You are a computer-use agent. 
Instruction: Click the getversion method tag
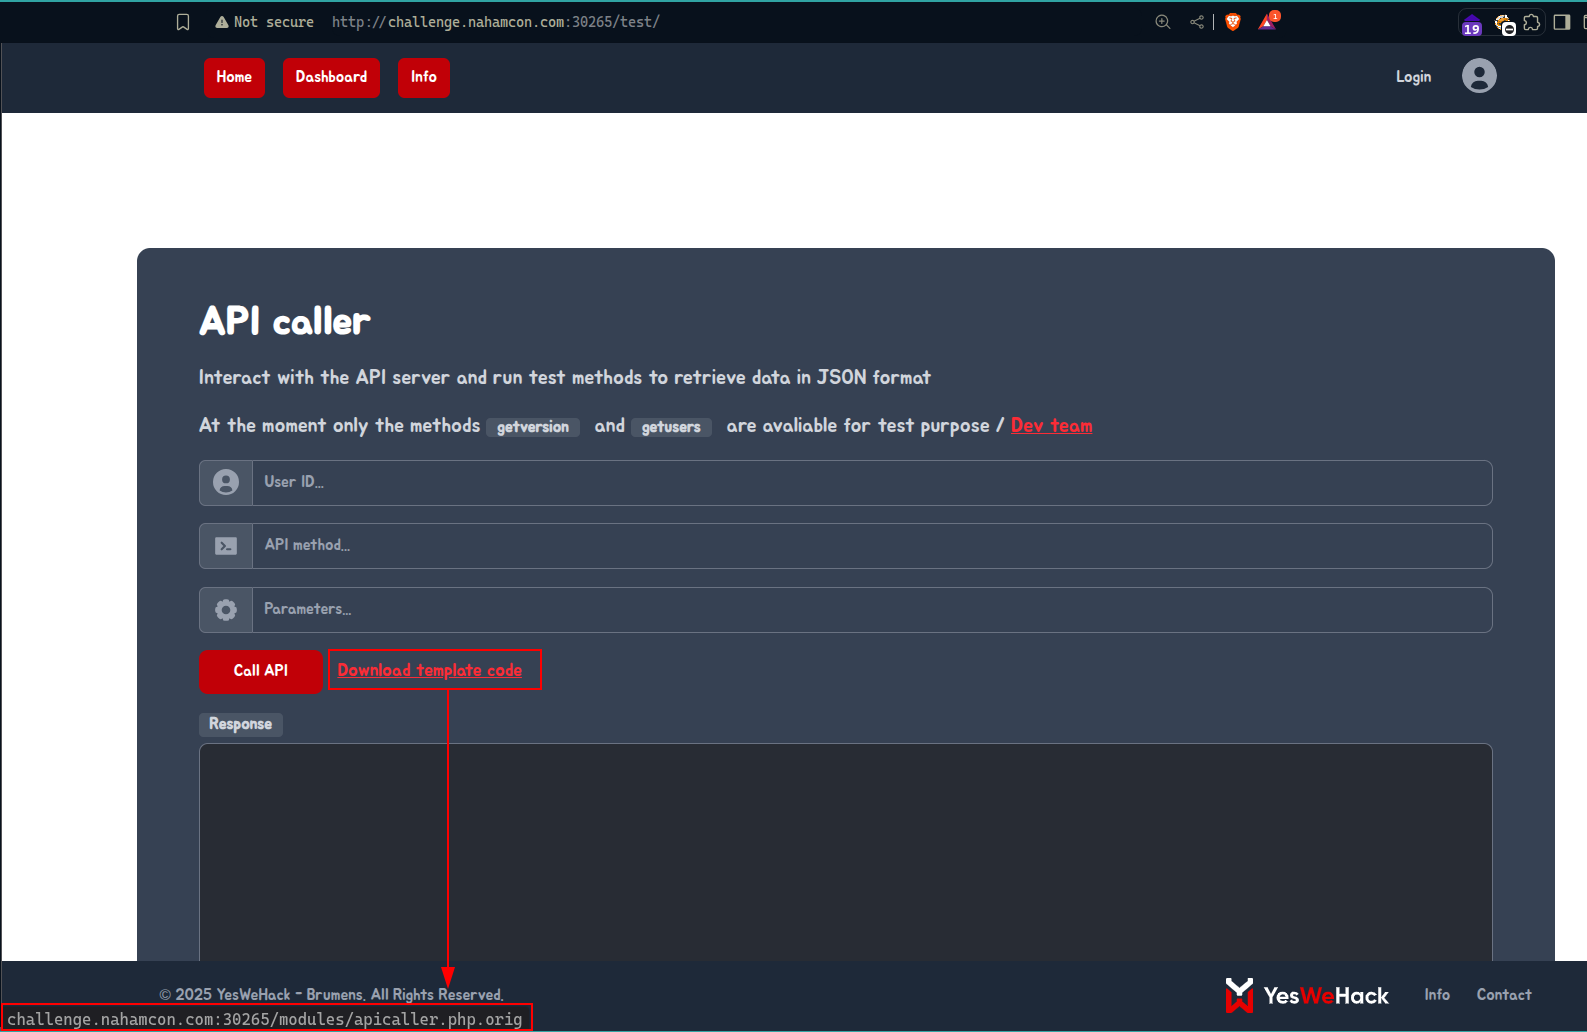point(533,427)
